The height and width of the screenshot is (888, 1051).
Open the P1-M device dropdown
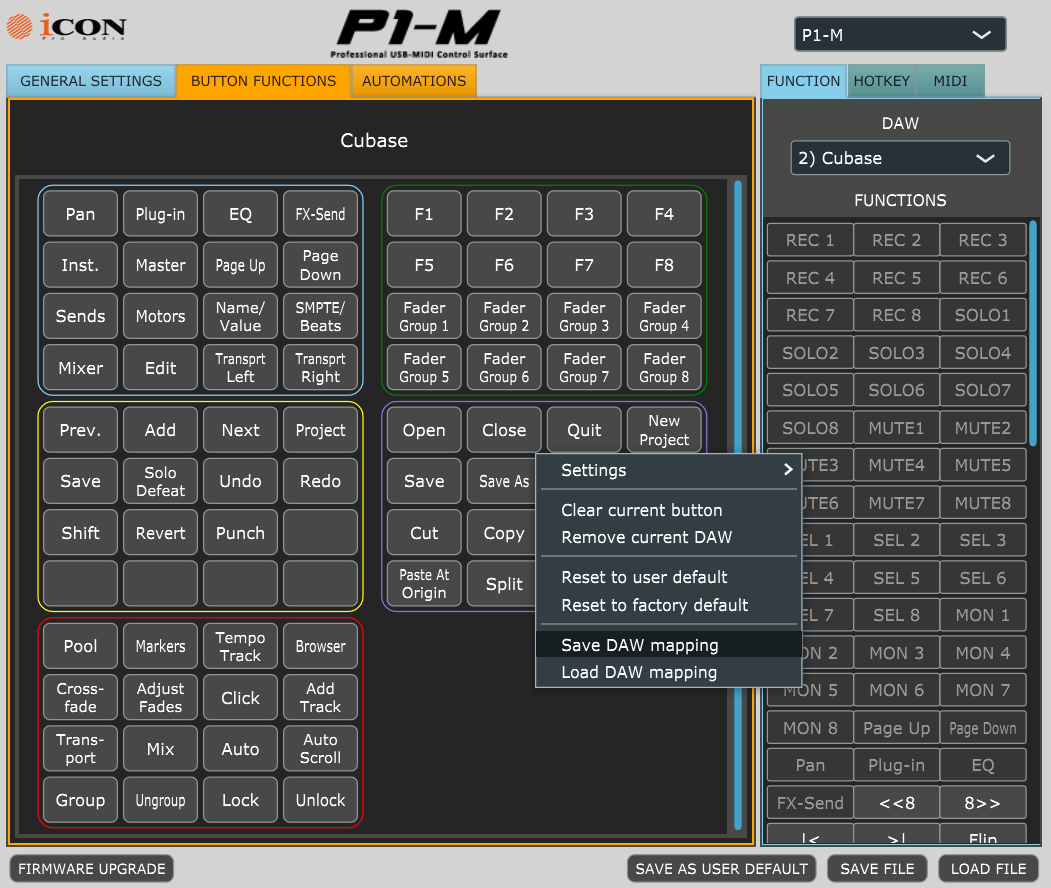[x=900, y=35]
